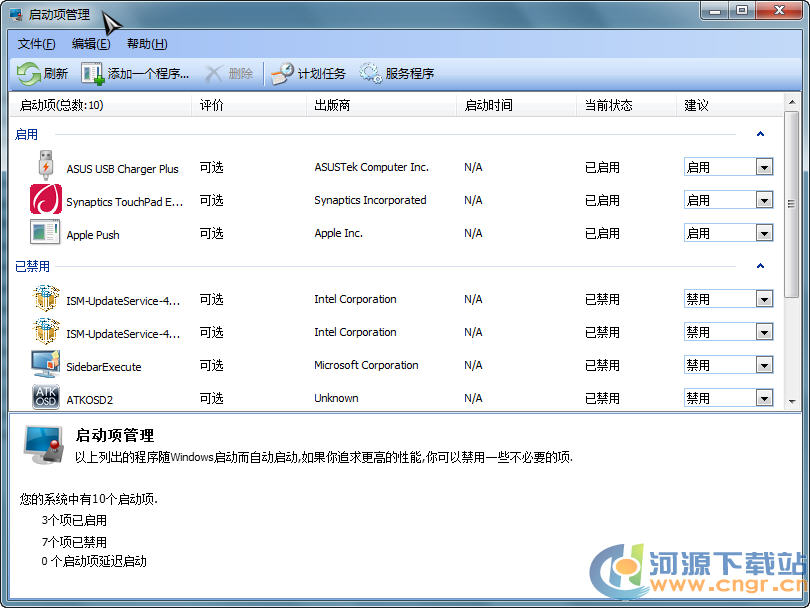Click the Add a program (添加一个程序) icon
This screenshot has width=810, height=608.
pos(92,73)
